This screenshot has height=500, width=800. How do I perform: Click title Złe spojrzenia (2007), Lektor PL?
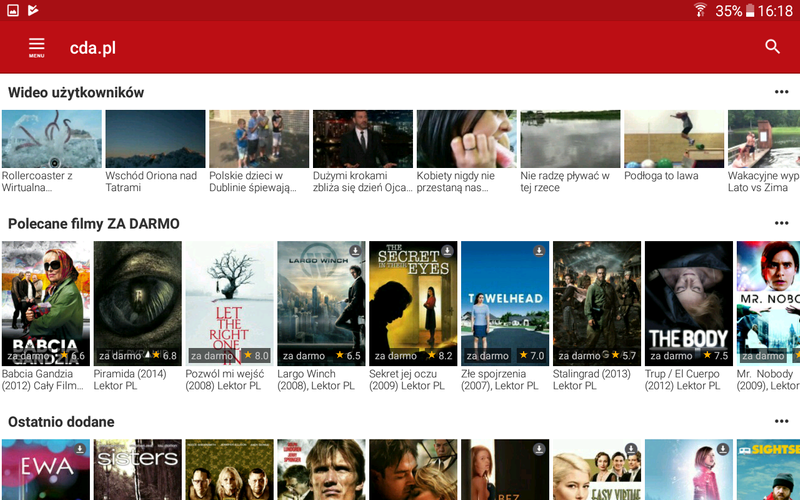(x=499, y=380)
